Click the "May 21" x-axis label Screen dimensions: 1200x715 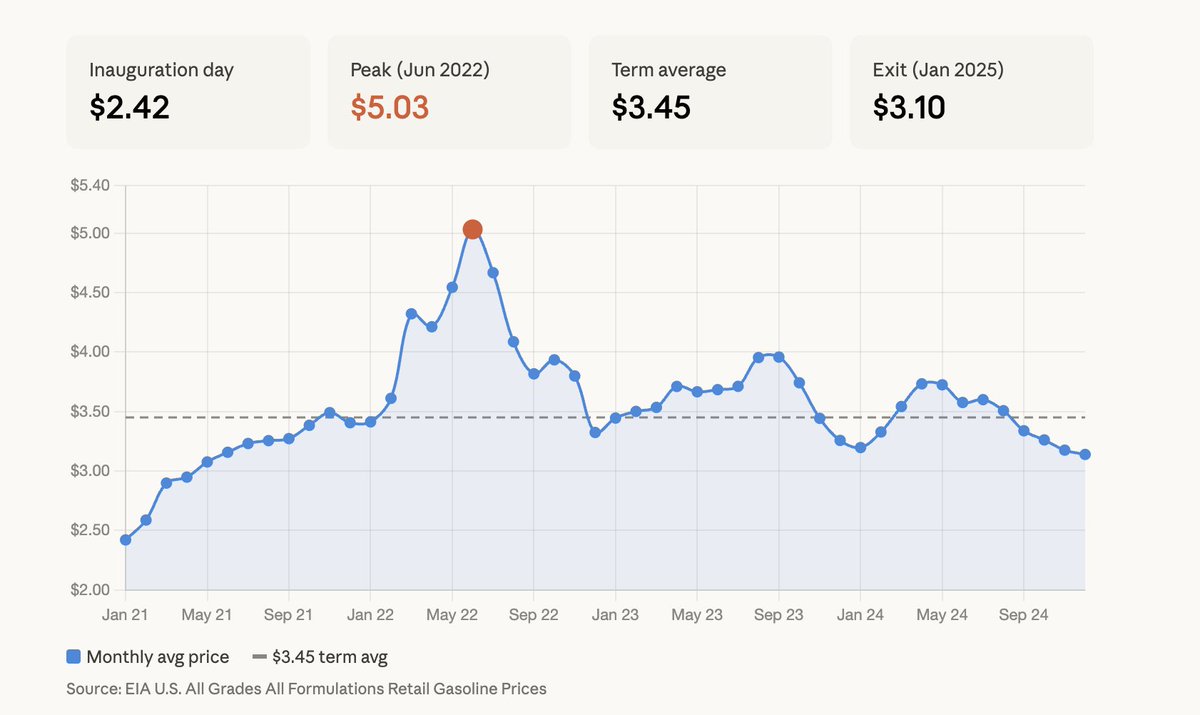tap(207, 615)
